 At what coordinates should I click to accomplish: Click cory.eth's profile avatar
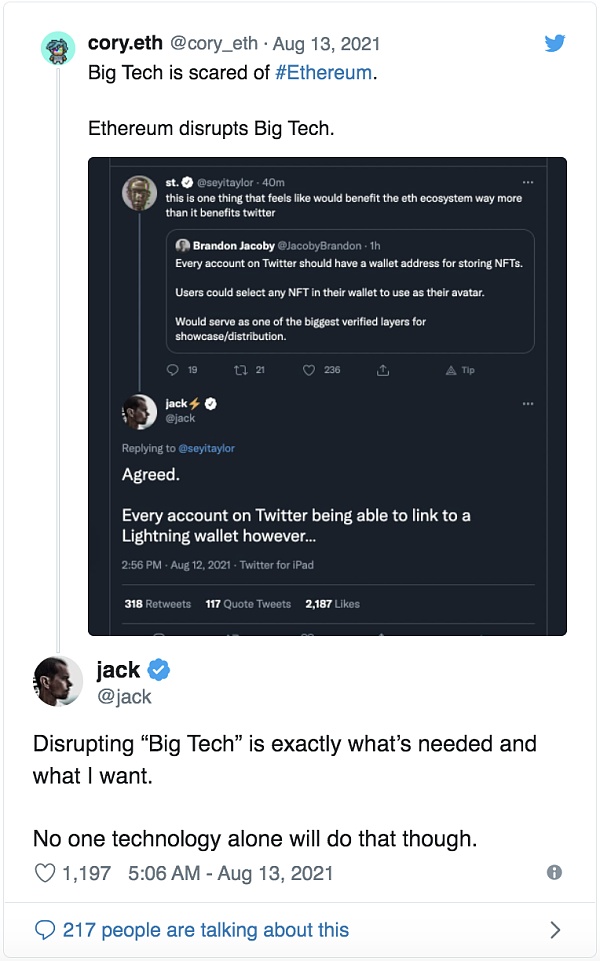point(58,47)
